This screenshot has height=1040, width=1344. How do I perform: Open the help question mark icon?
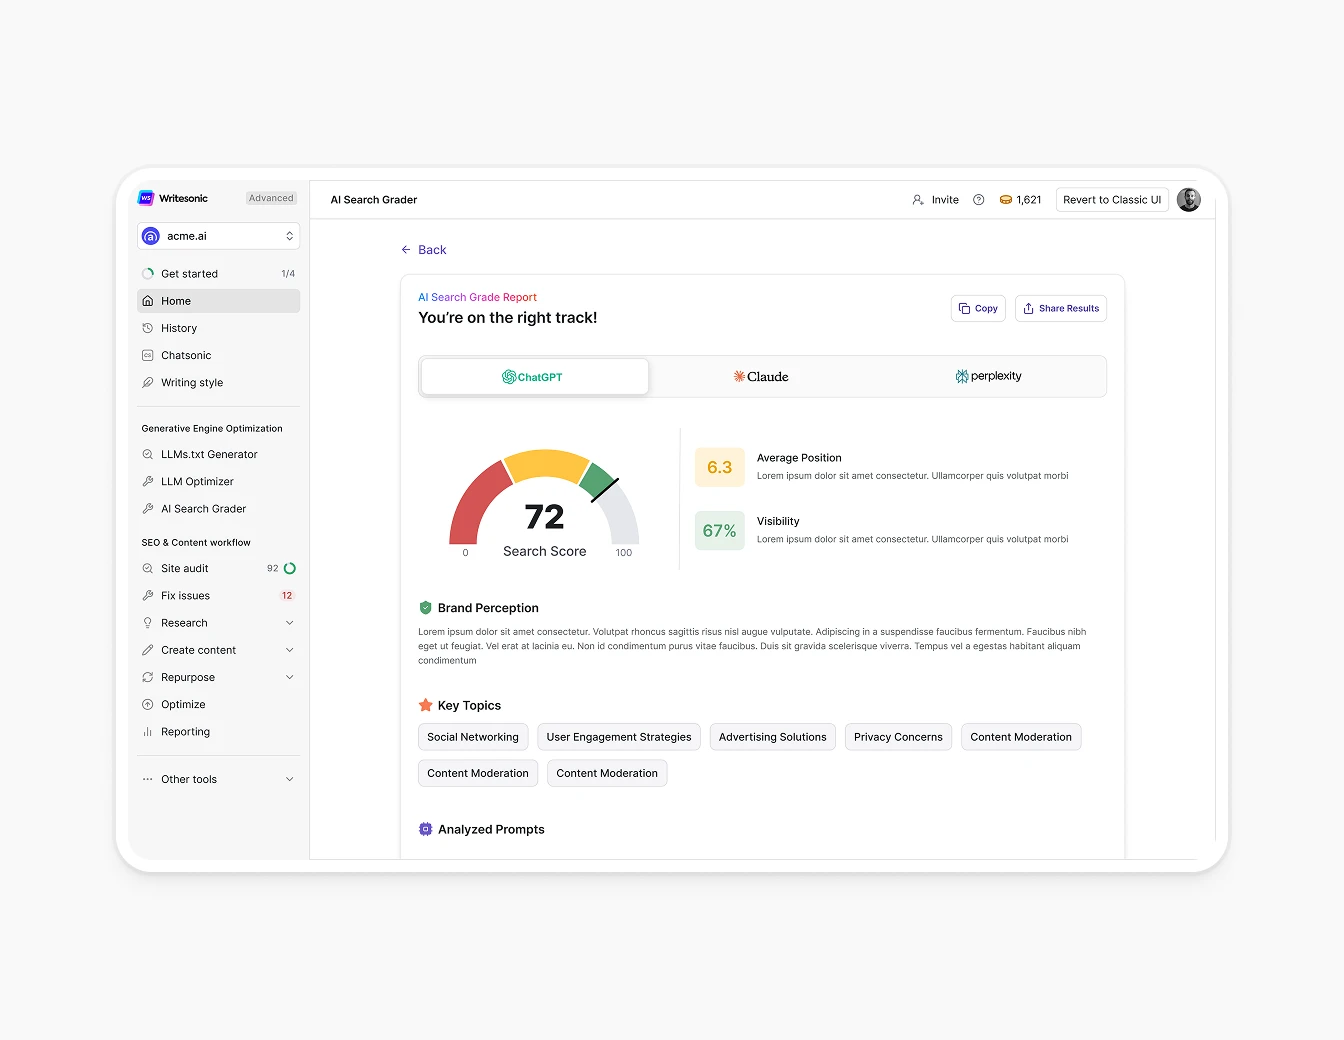pyautogui.click(x=978, y=199)
